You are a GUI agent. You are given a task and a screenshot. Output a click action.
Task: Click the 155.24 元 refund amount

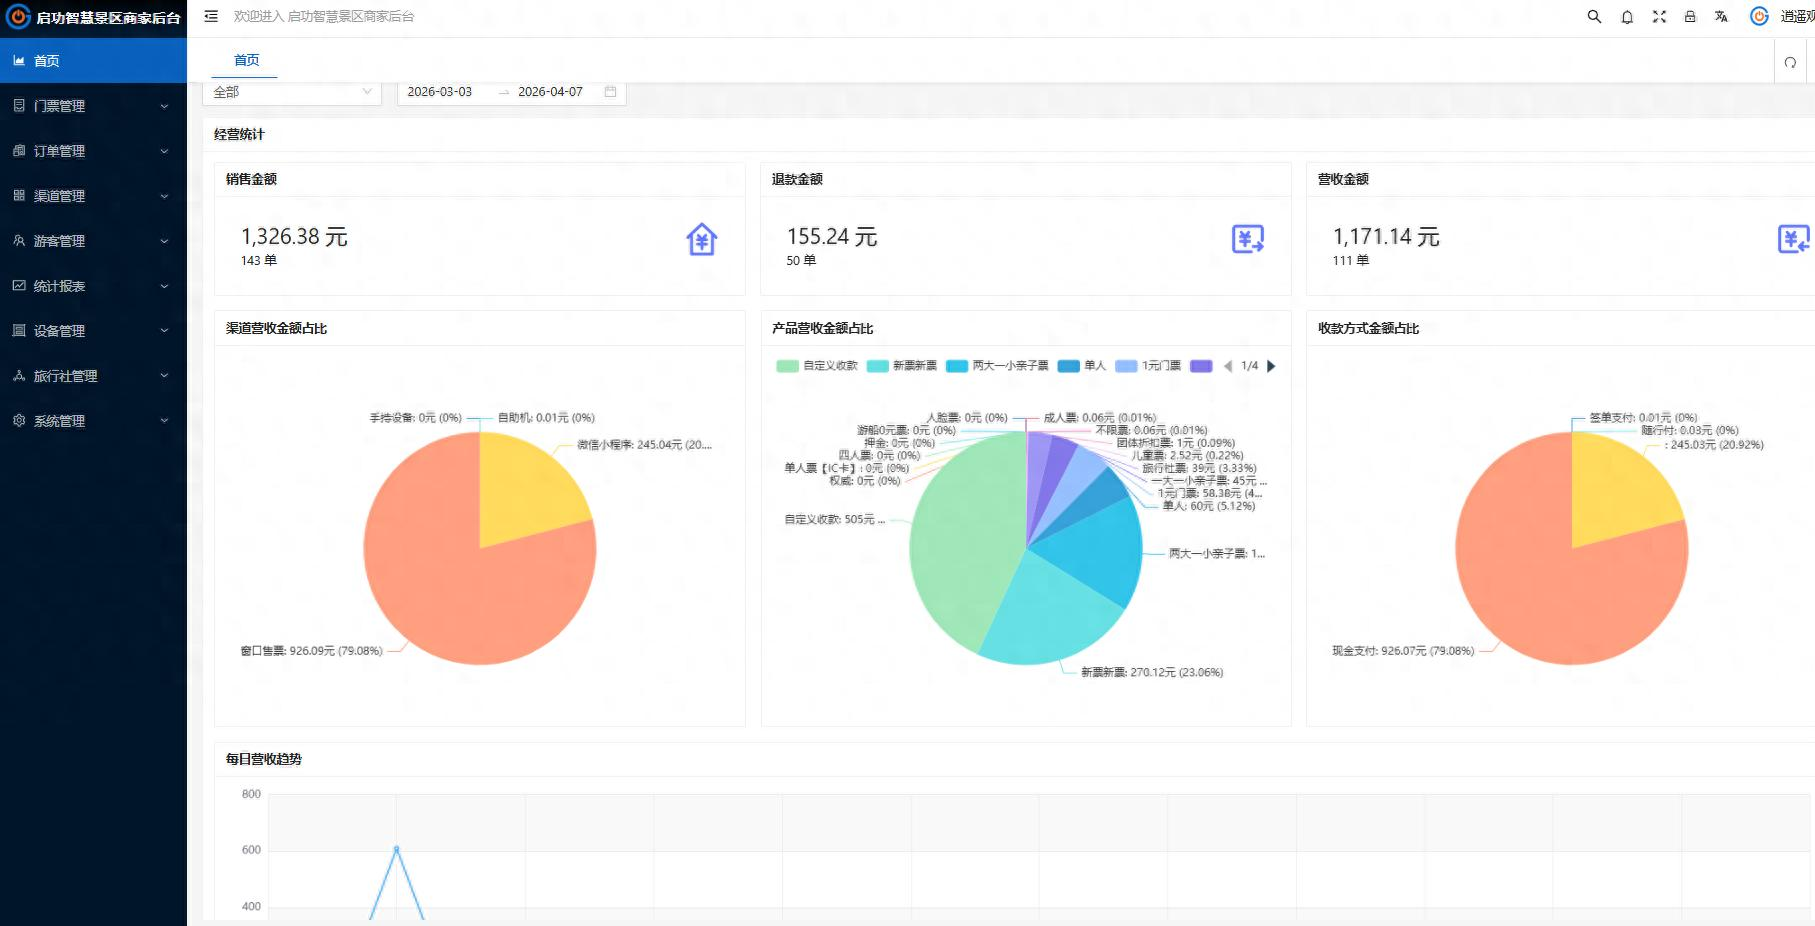pyautogui.click(x=832, y=237)
